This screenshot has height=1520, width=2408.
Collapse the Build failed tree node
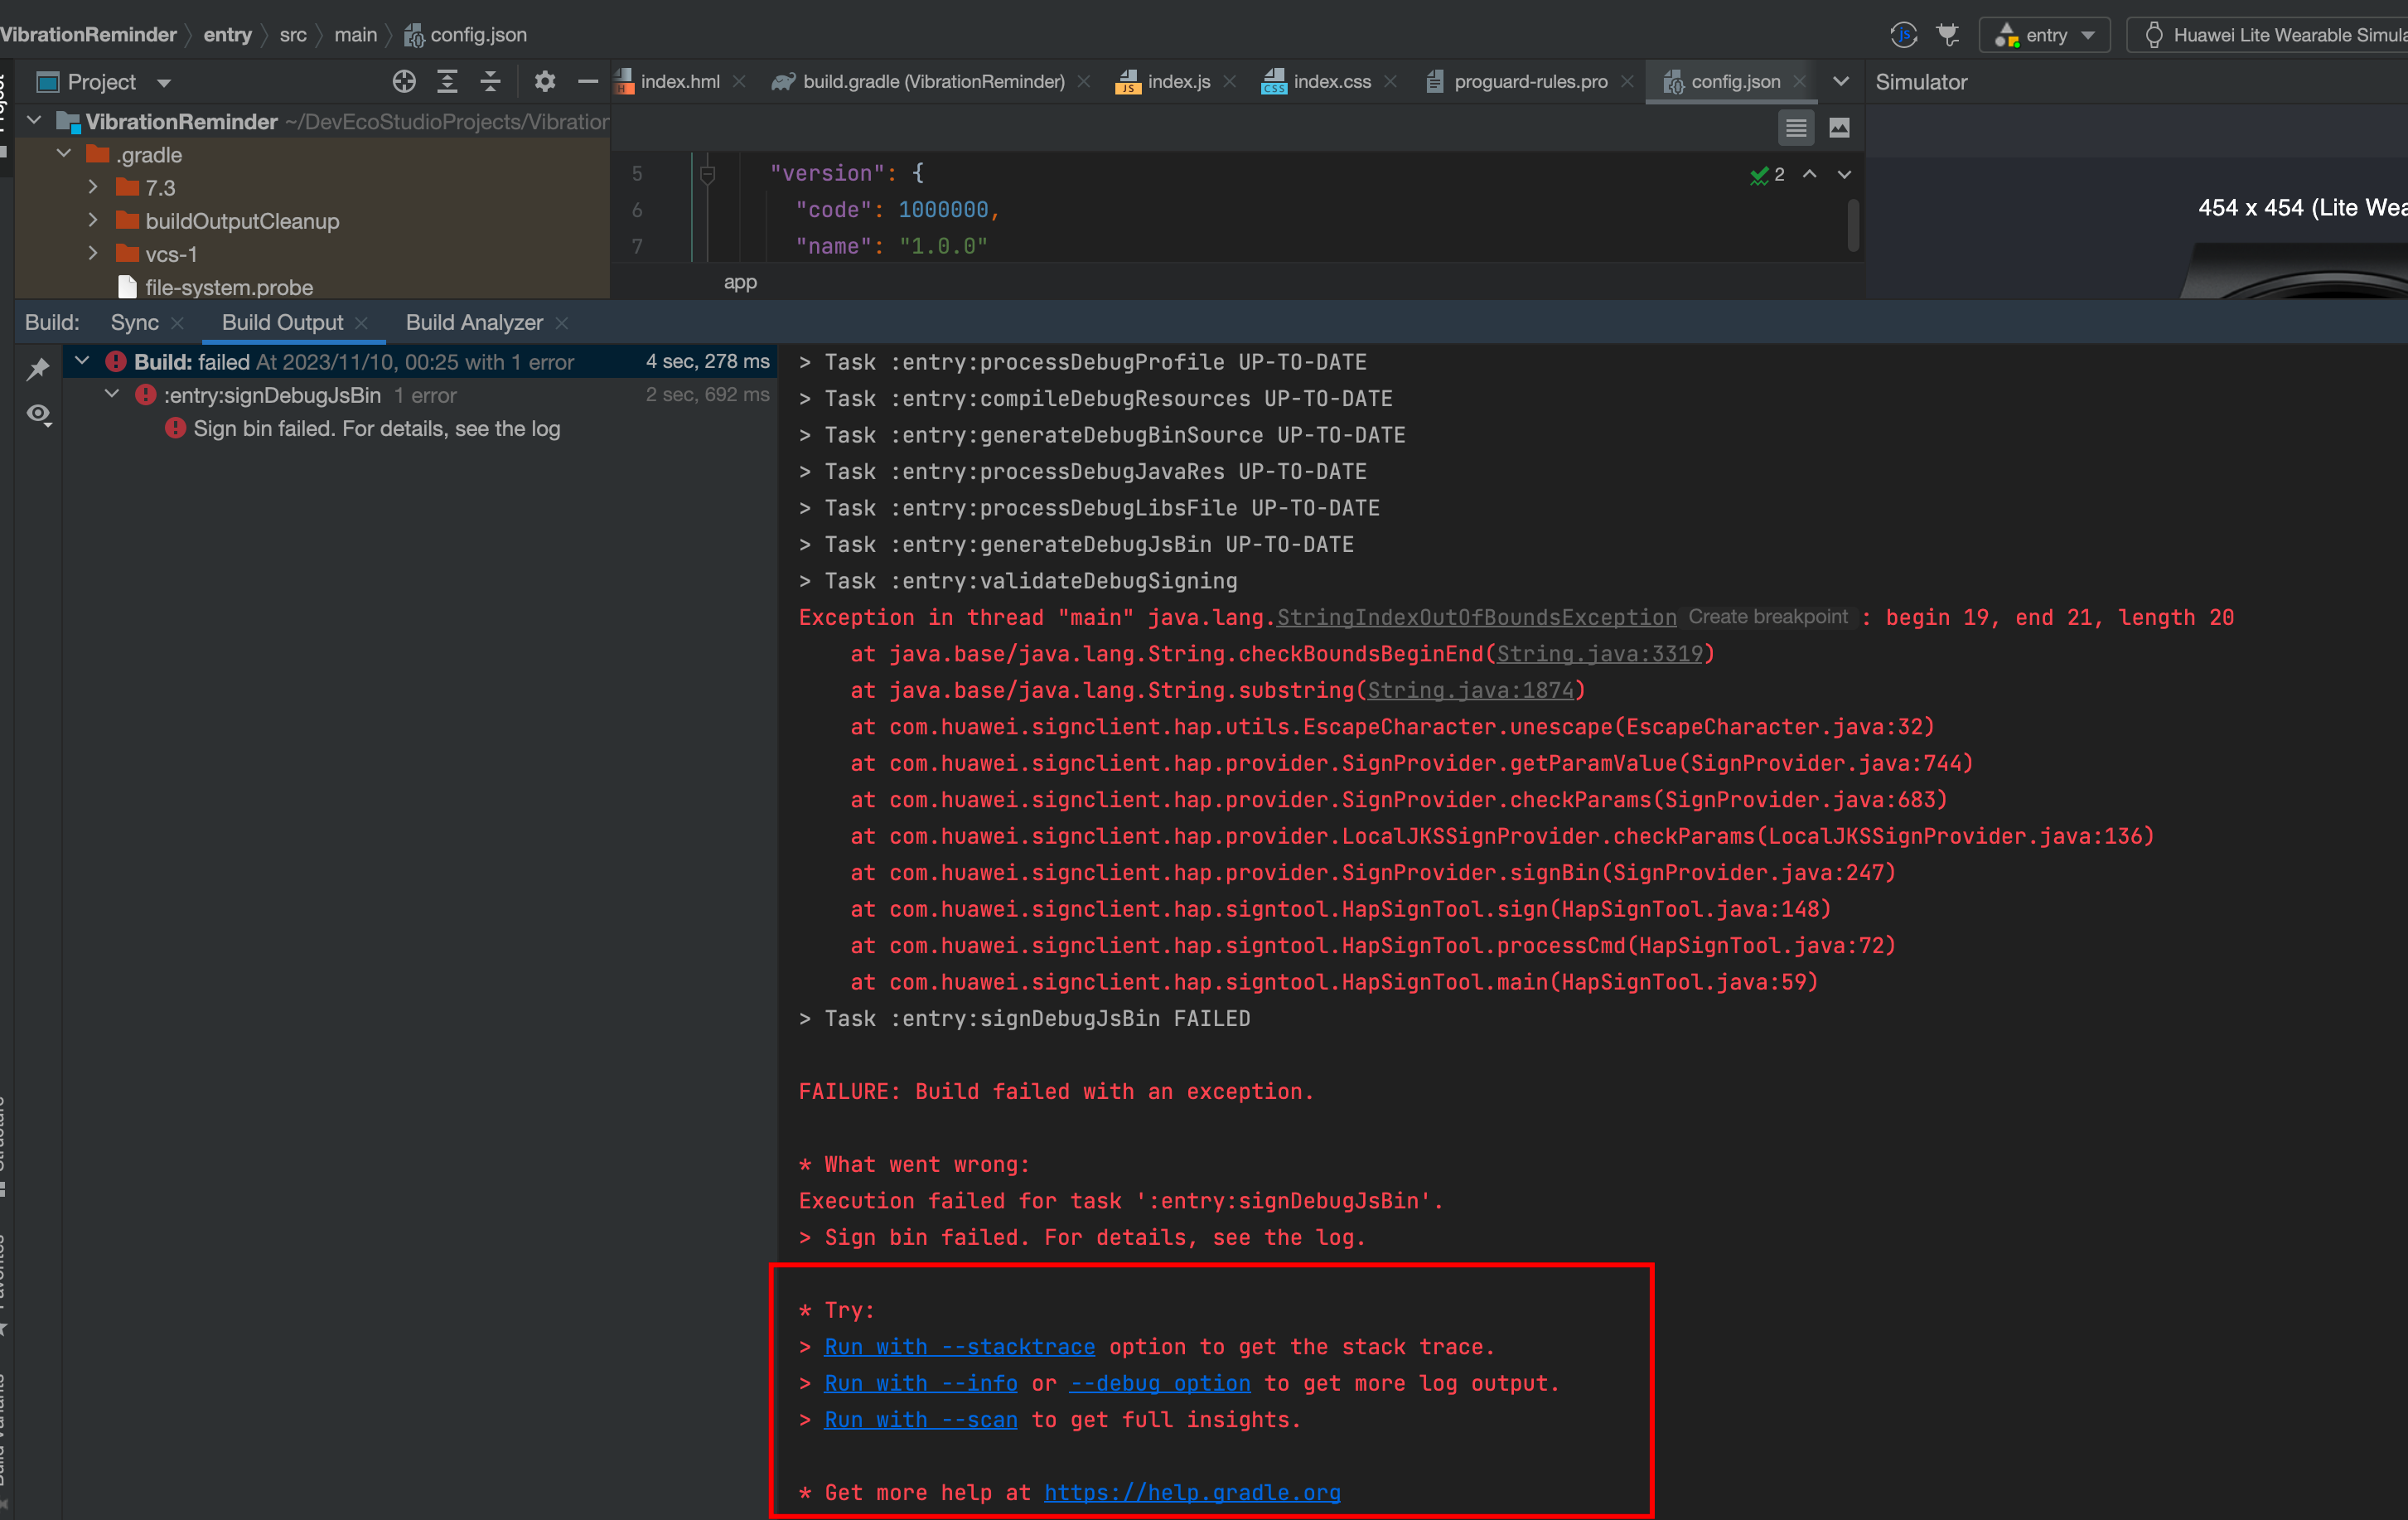coord(82,361)
